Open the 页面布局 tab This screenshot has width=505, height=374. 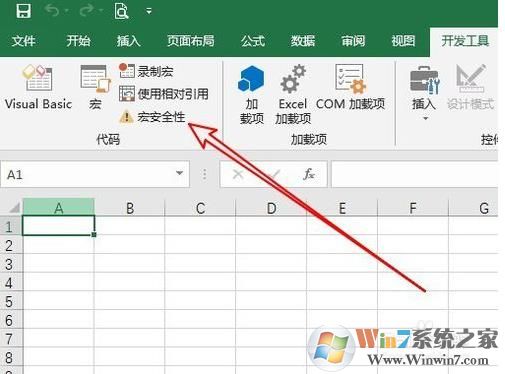[191, 41]
